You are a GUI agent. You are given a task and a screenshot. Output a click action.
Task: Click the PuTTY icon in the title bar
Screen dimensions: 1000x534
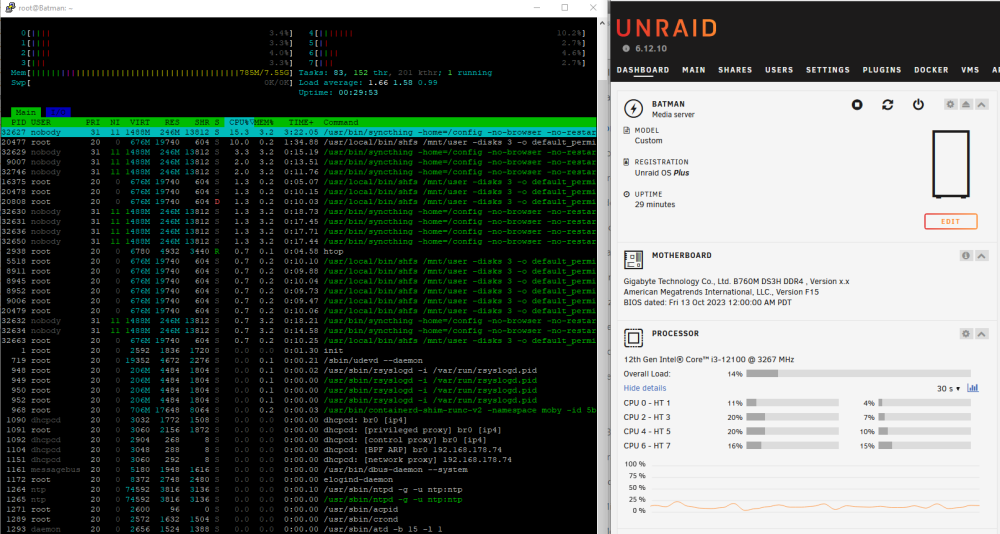click(10, 8)
